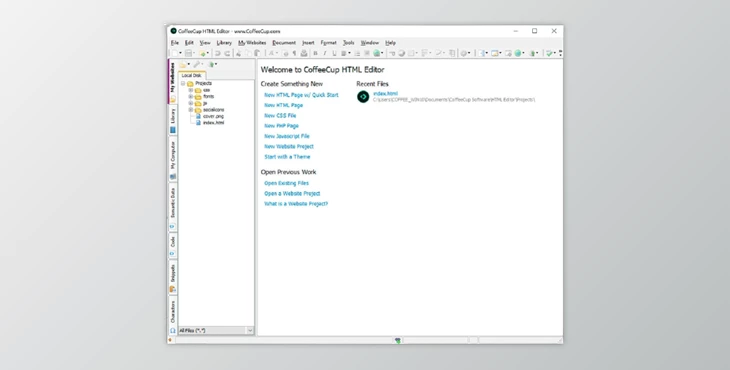Click the status bar icon at bottom center
This screenshot has height=370, width=730.
[398, 341]
